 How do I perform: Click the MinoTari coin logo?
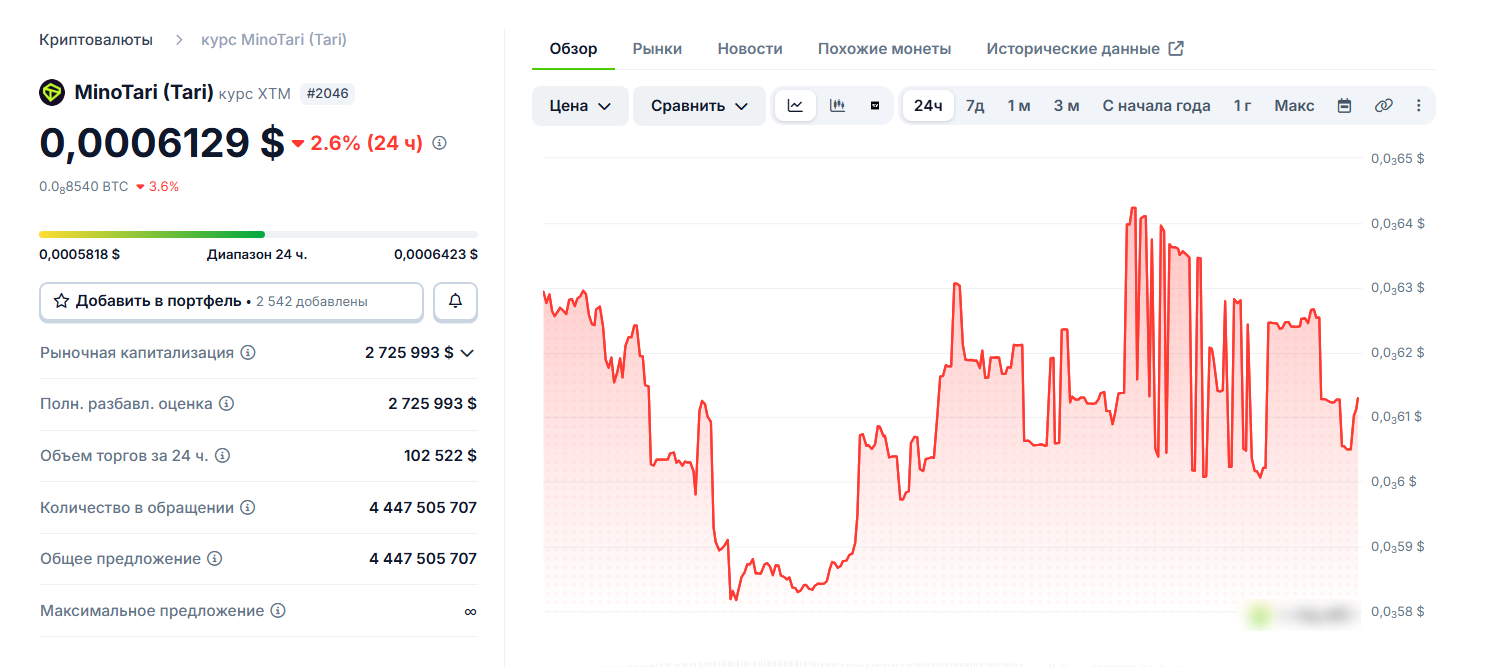[x=50, y=93]
